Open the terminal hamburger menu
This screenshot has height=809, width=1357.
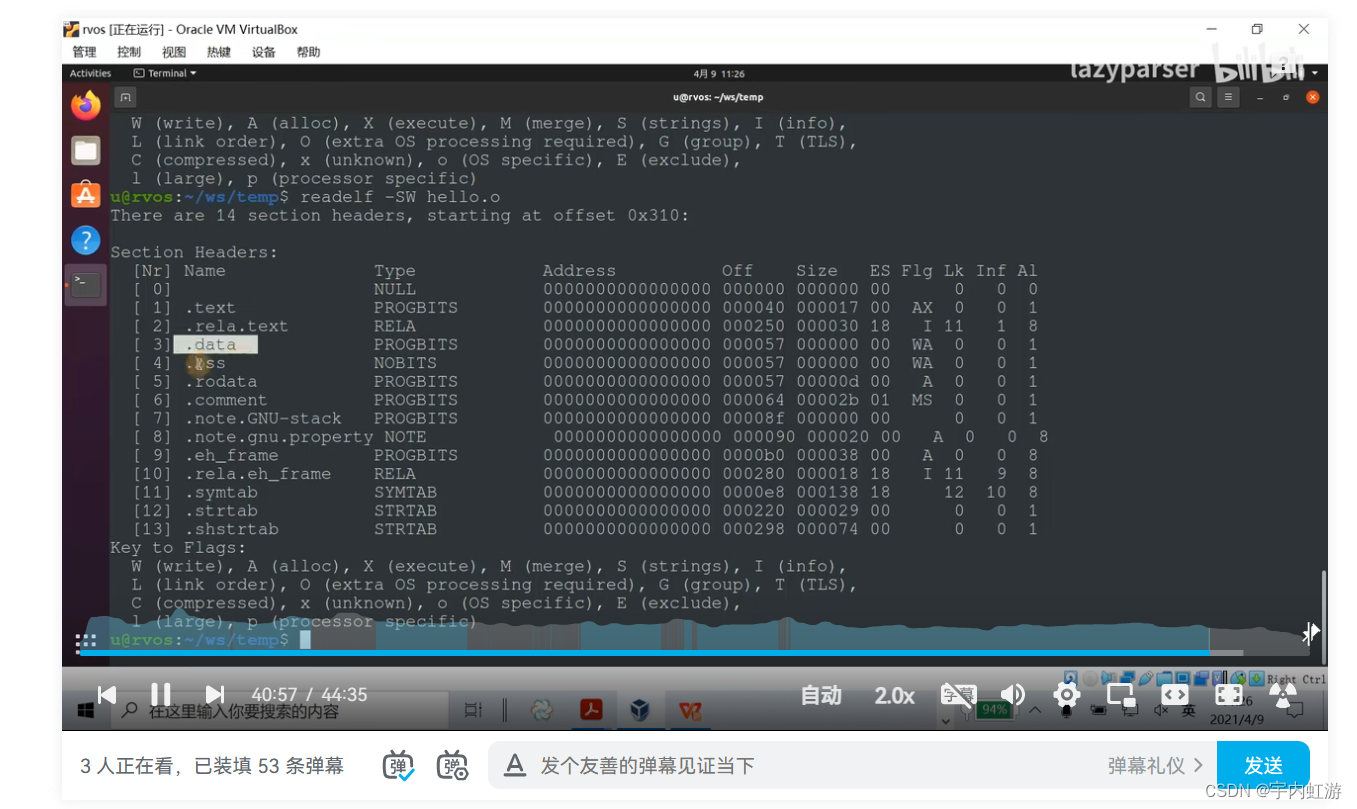point(1228,97)
